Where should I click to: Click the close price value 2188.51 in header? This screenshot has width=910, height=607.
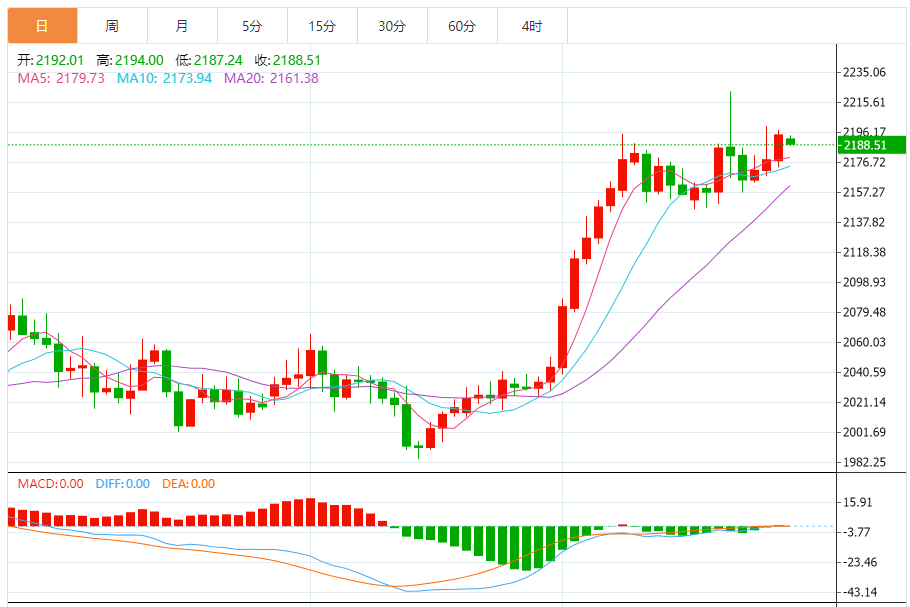297,60
